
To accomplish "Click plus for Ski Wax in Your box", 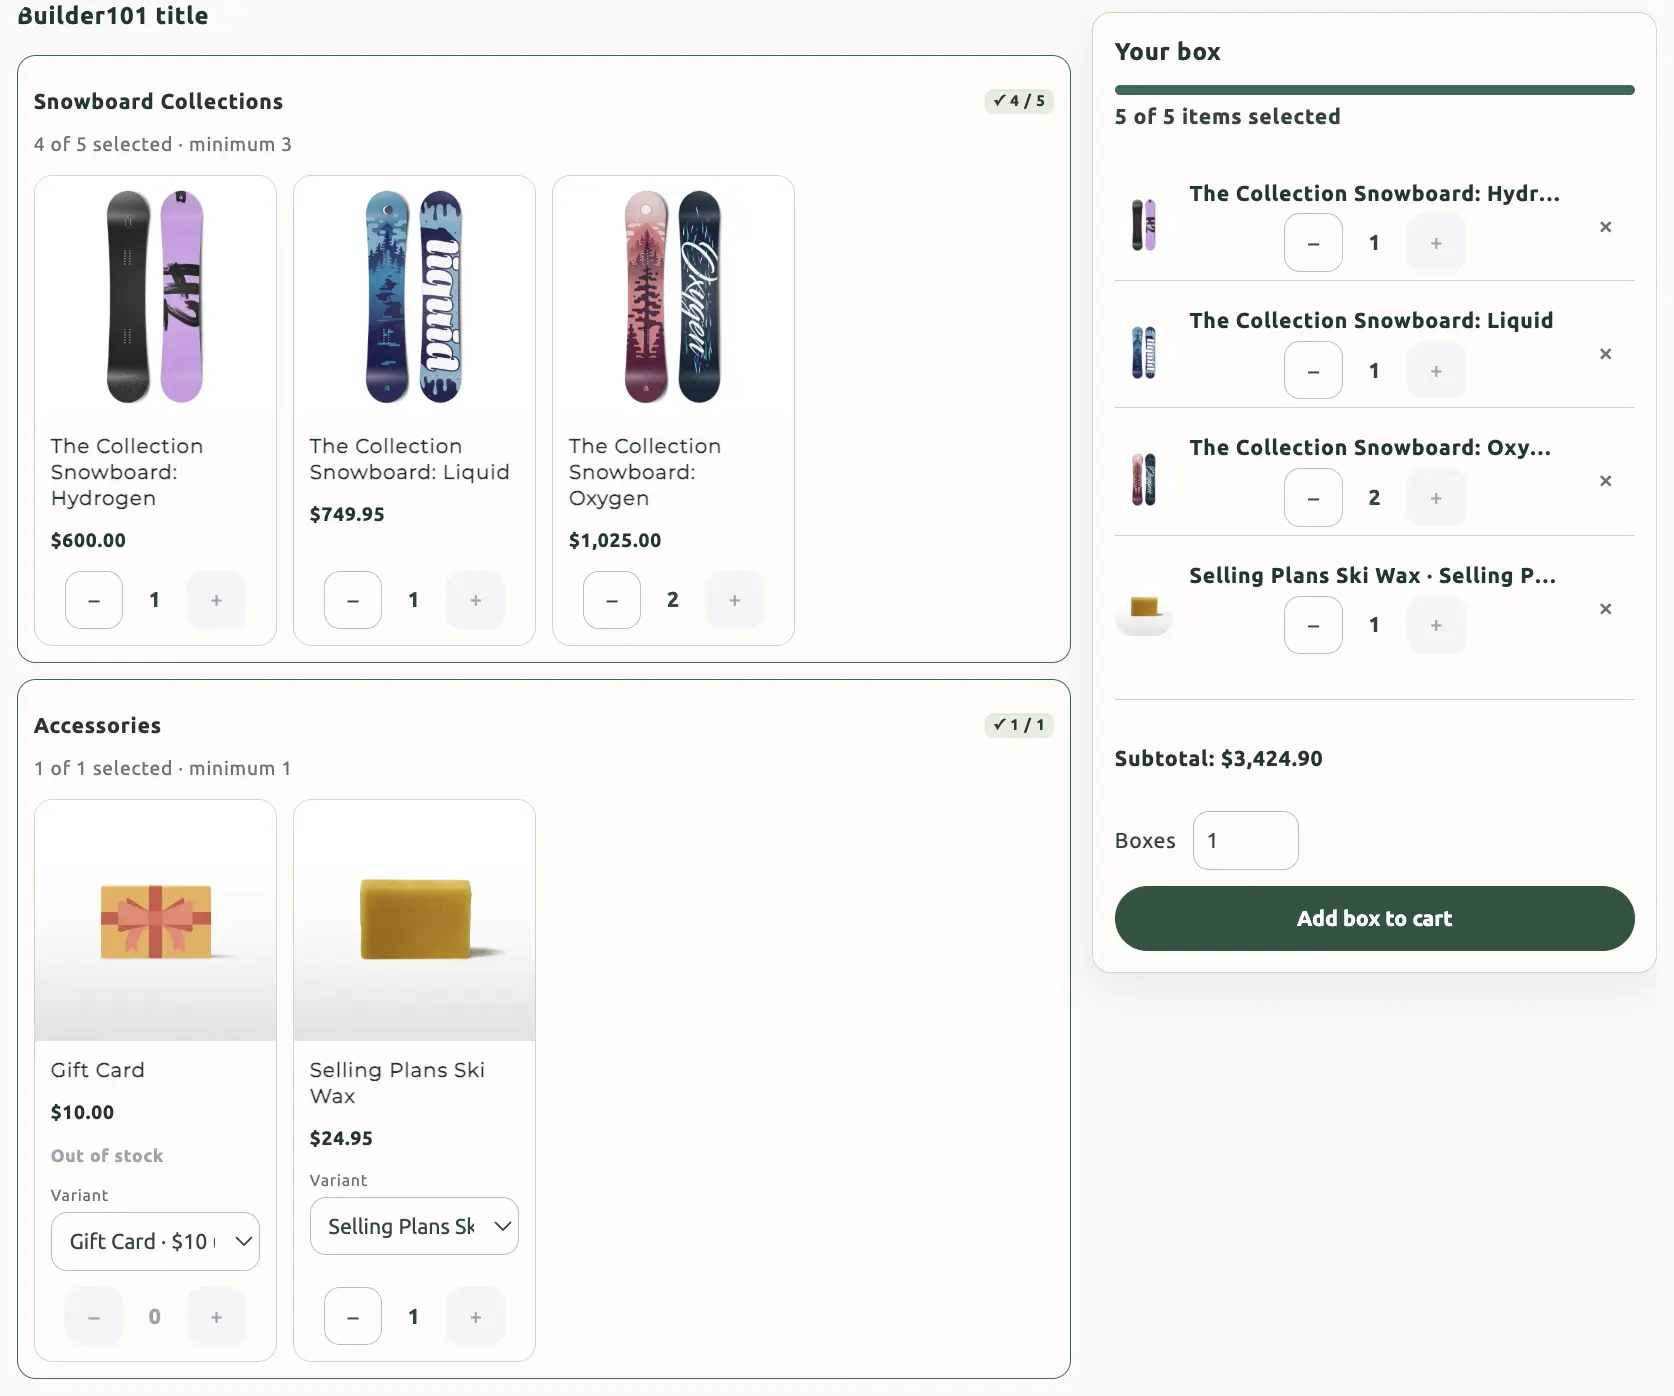I will point(1435,625).
